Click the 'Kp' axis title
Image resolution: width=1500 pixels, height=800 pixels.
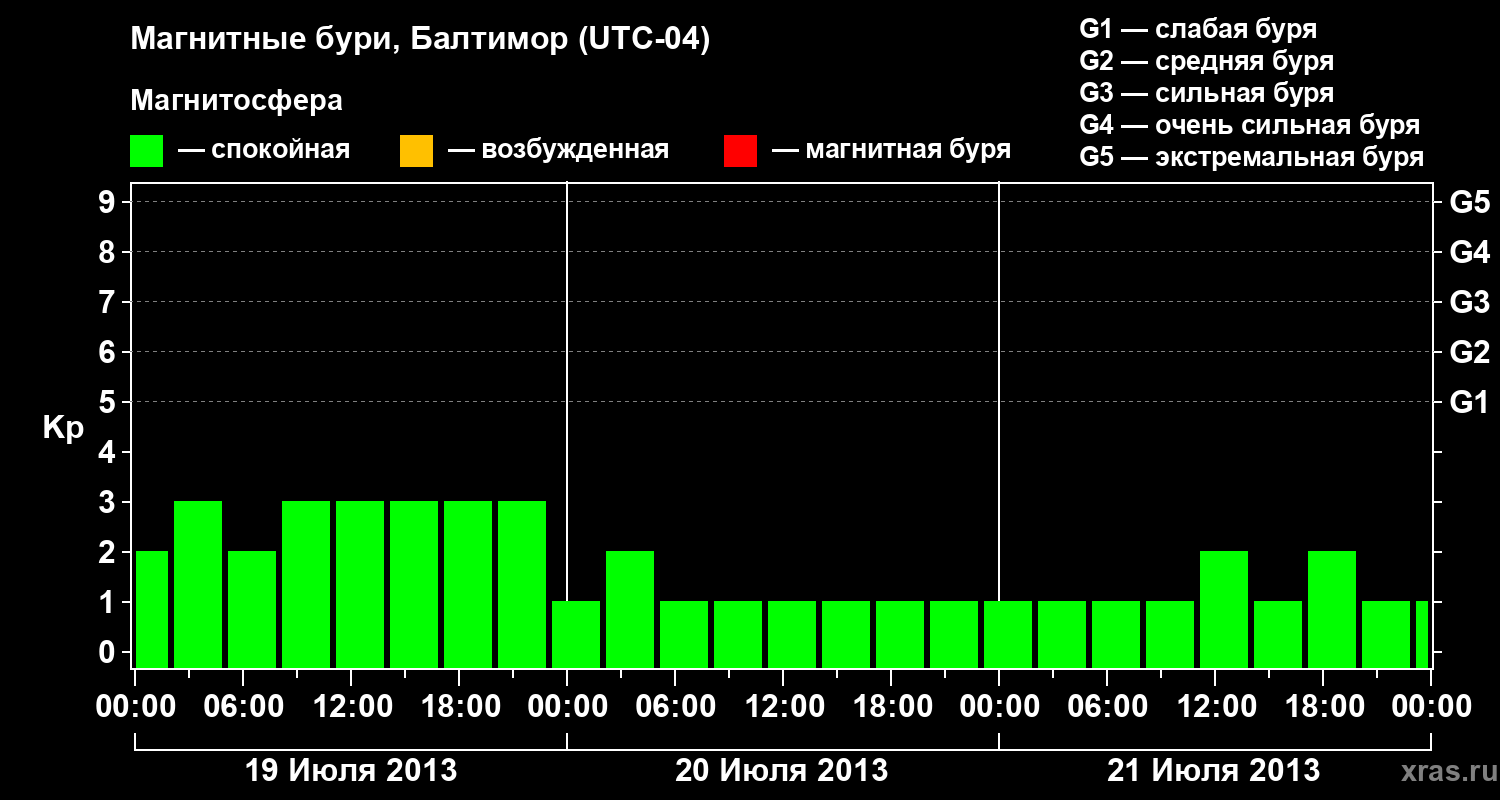(63, 428)
